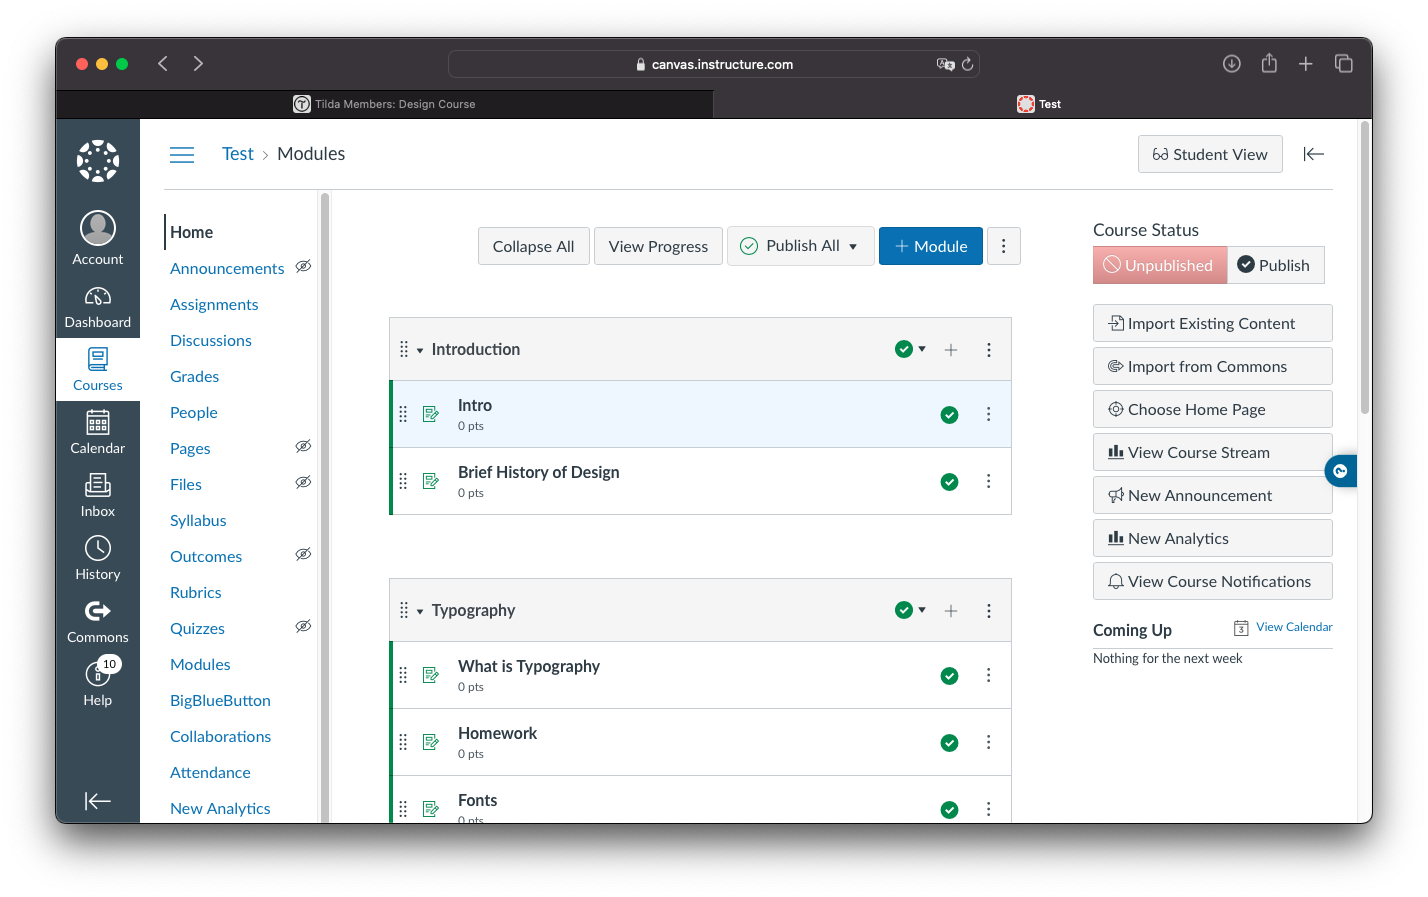
Task: Grab the drag handle of Introduction module
Action: point(404,349)
